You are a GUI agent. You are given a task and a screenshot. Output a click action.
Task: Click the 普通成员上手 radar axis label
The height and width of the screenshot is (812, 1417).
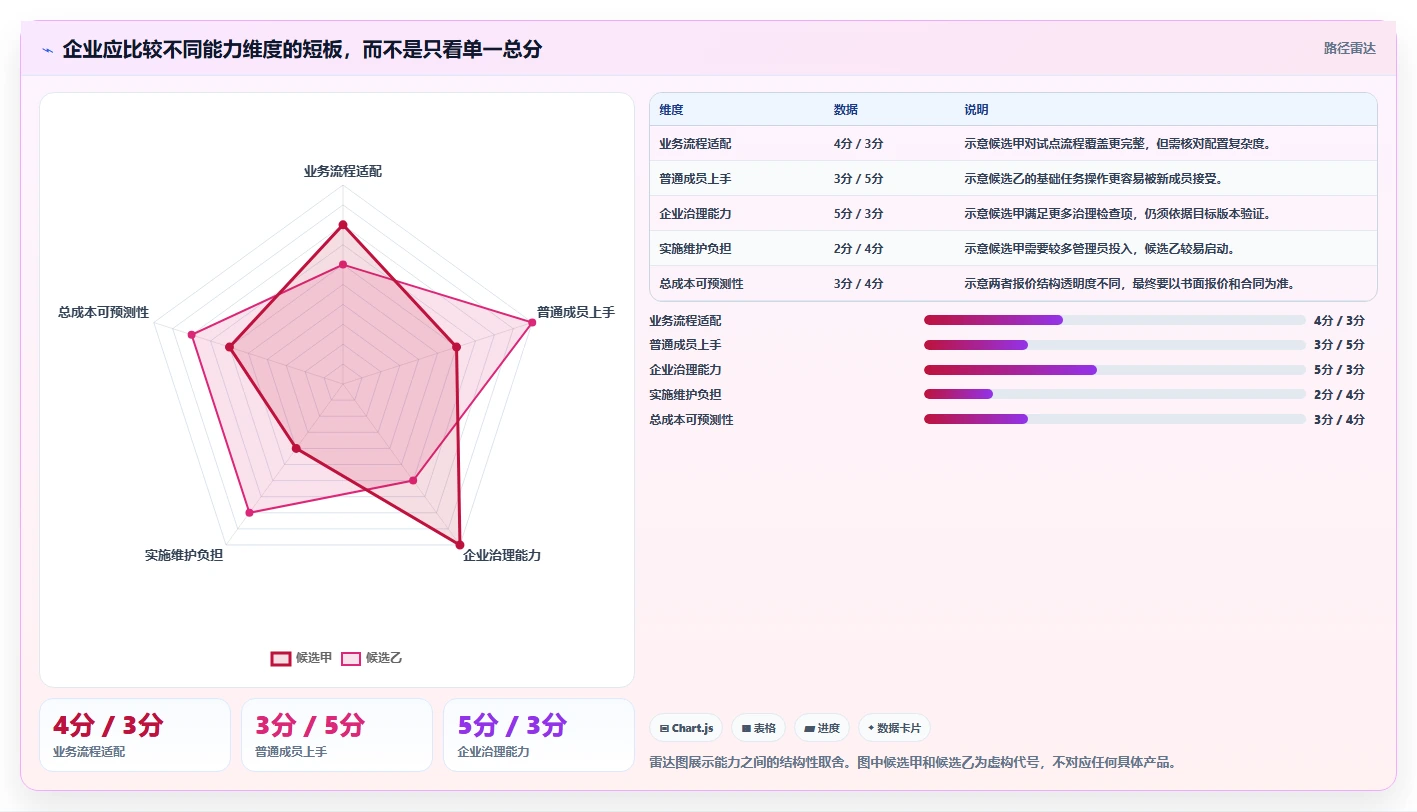576,312
